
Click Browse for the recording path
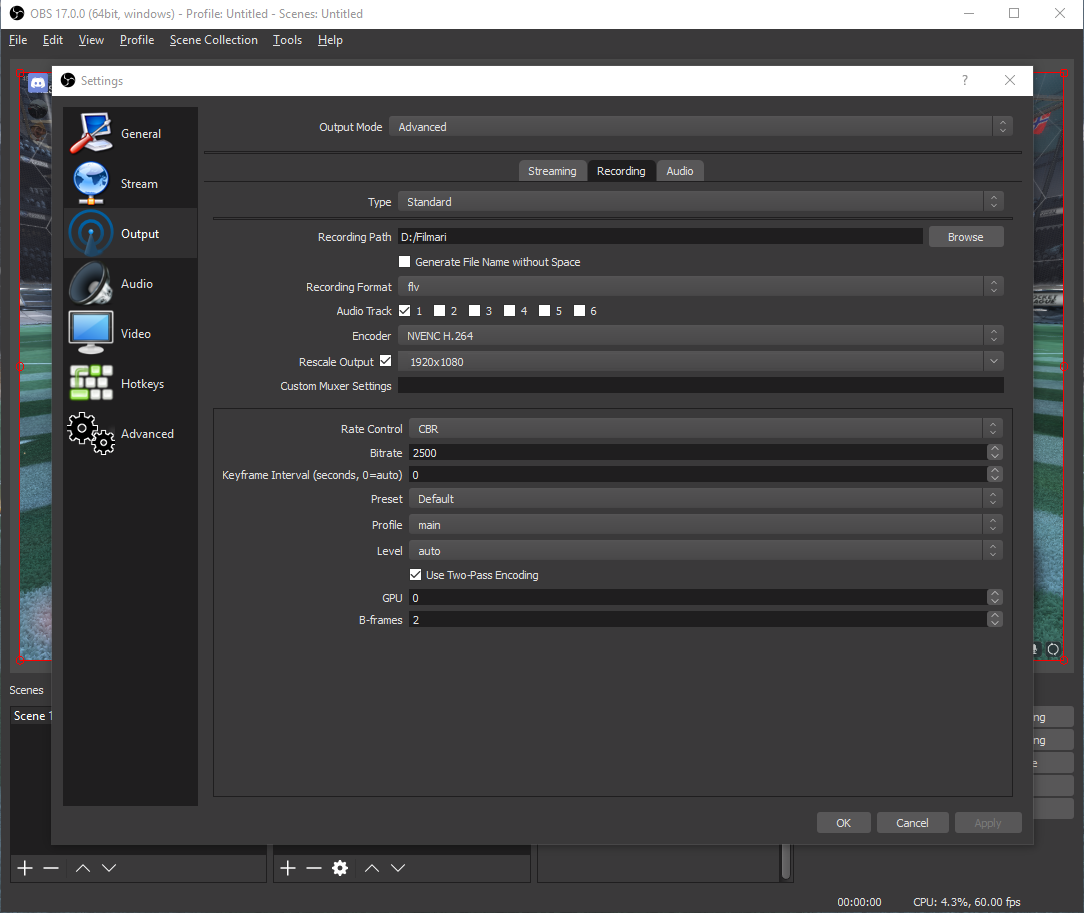click(x=965, y=236)
